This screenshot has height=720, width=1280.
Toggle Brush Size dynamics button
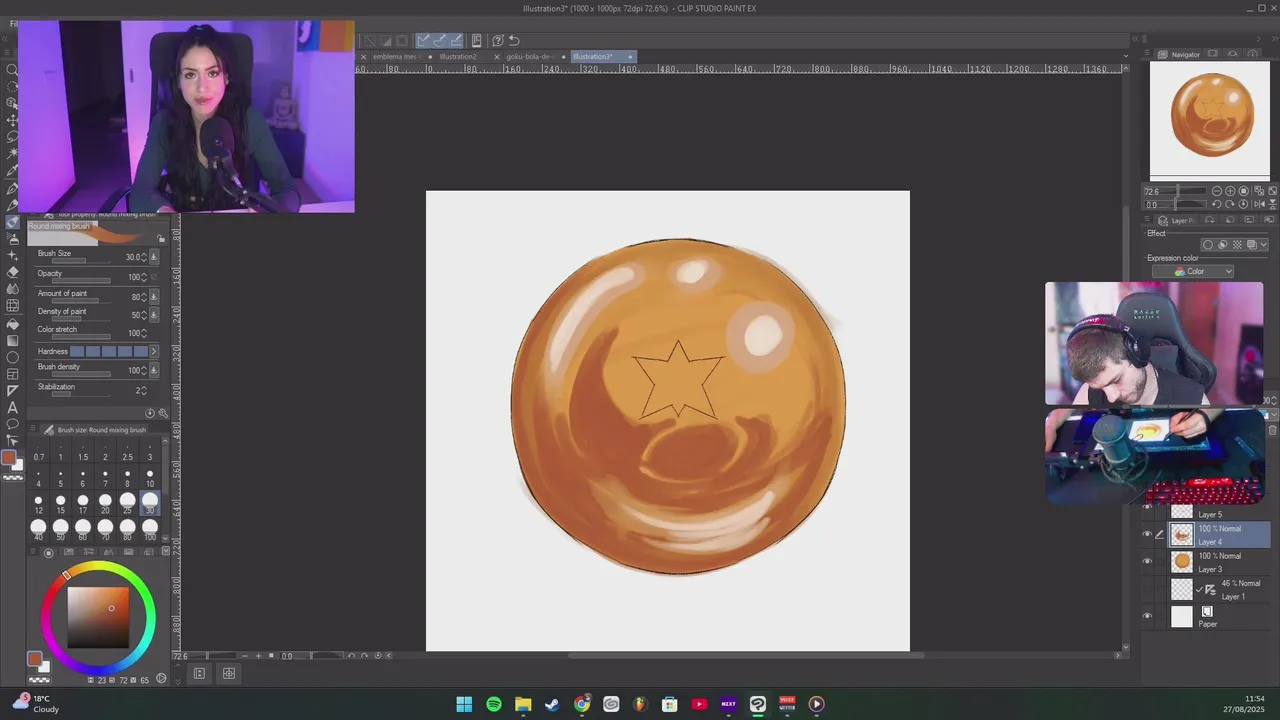click(x=153, y=257)
